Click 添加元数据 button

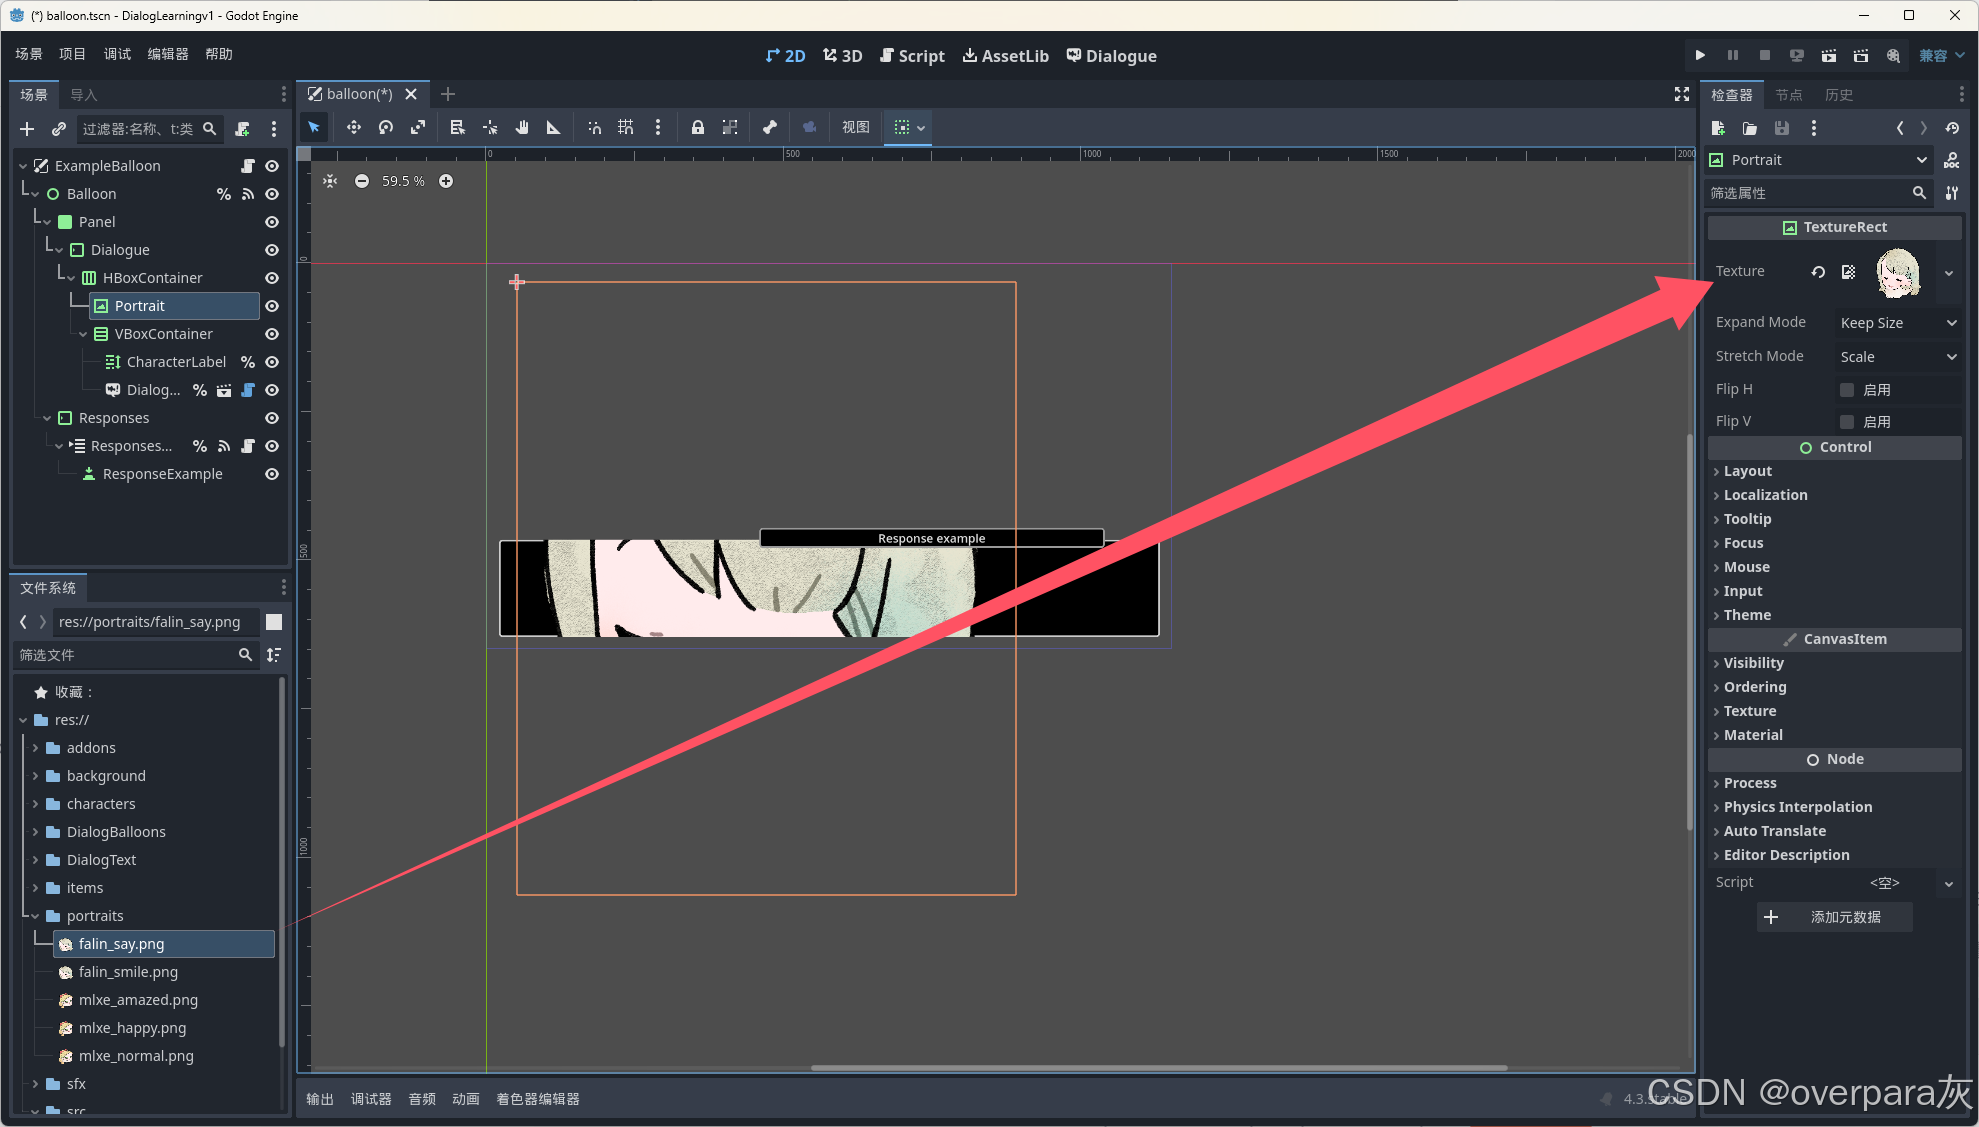pyautogui.click(x=1834, y=917)
